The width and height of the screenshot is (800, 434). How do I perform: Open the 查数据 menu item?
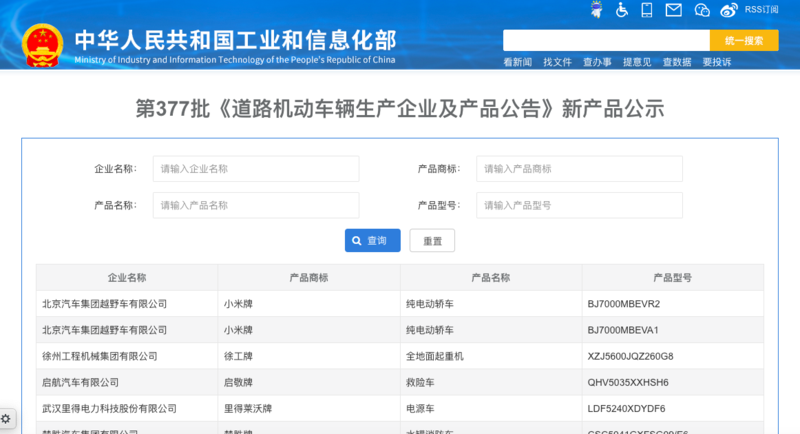pyautogui.click(x=677, y=62)
